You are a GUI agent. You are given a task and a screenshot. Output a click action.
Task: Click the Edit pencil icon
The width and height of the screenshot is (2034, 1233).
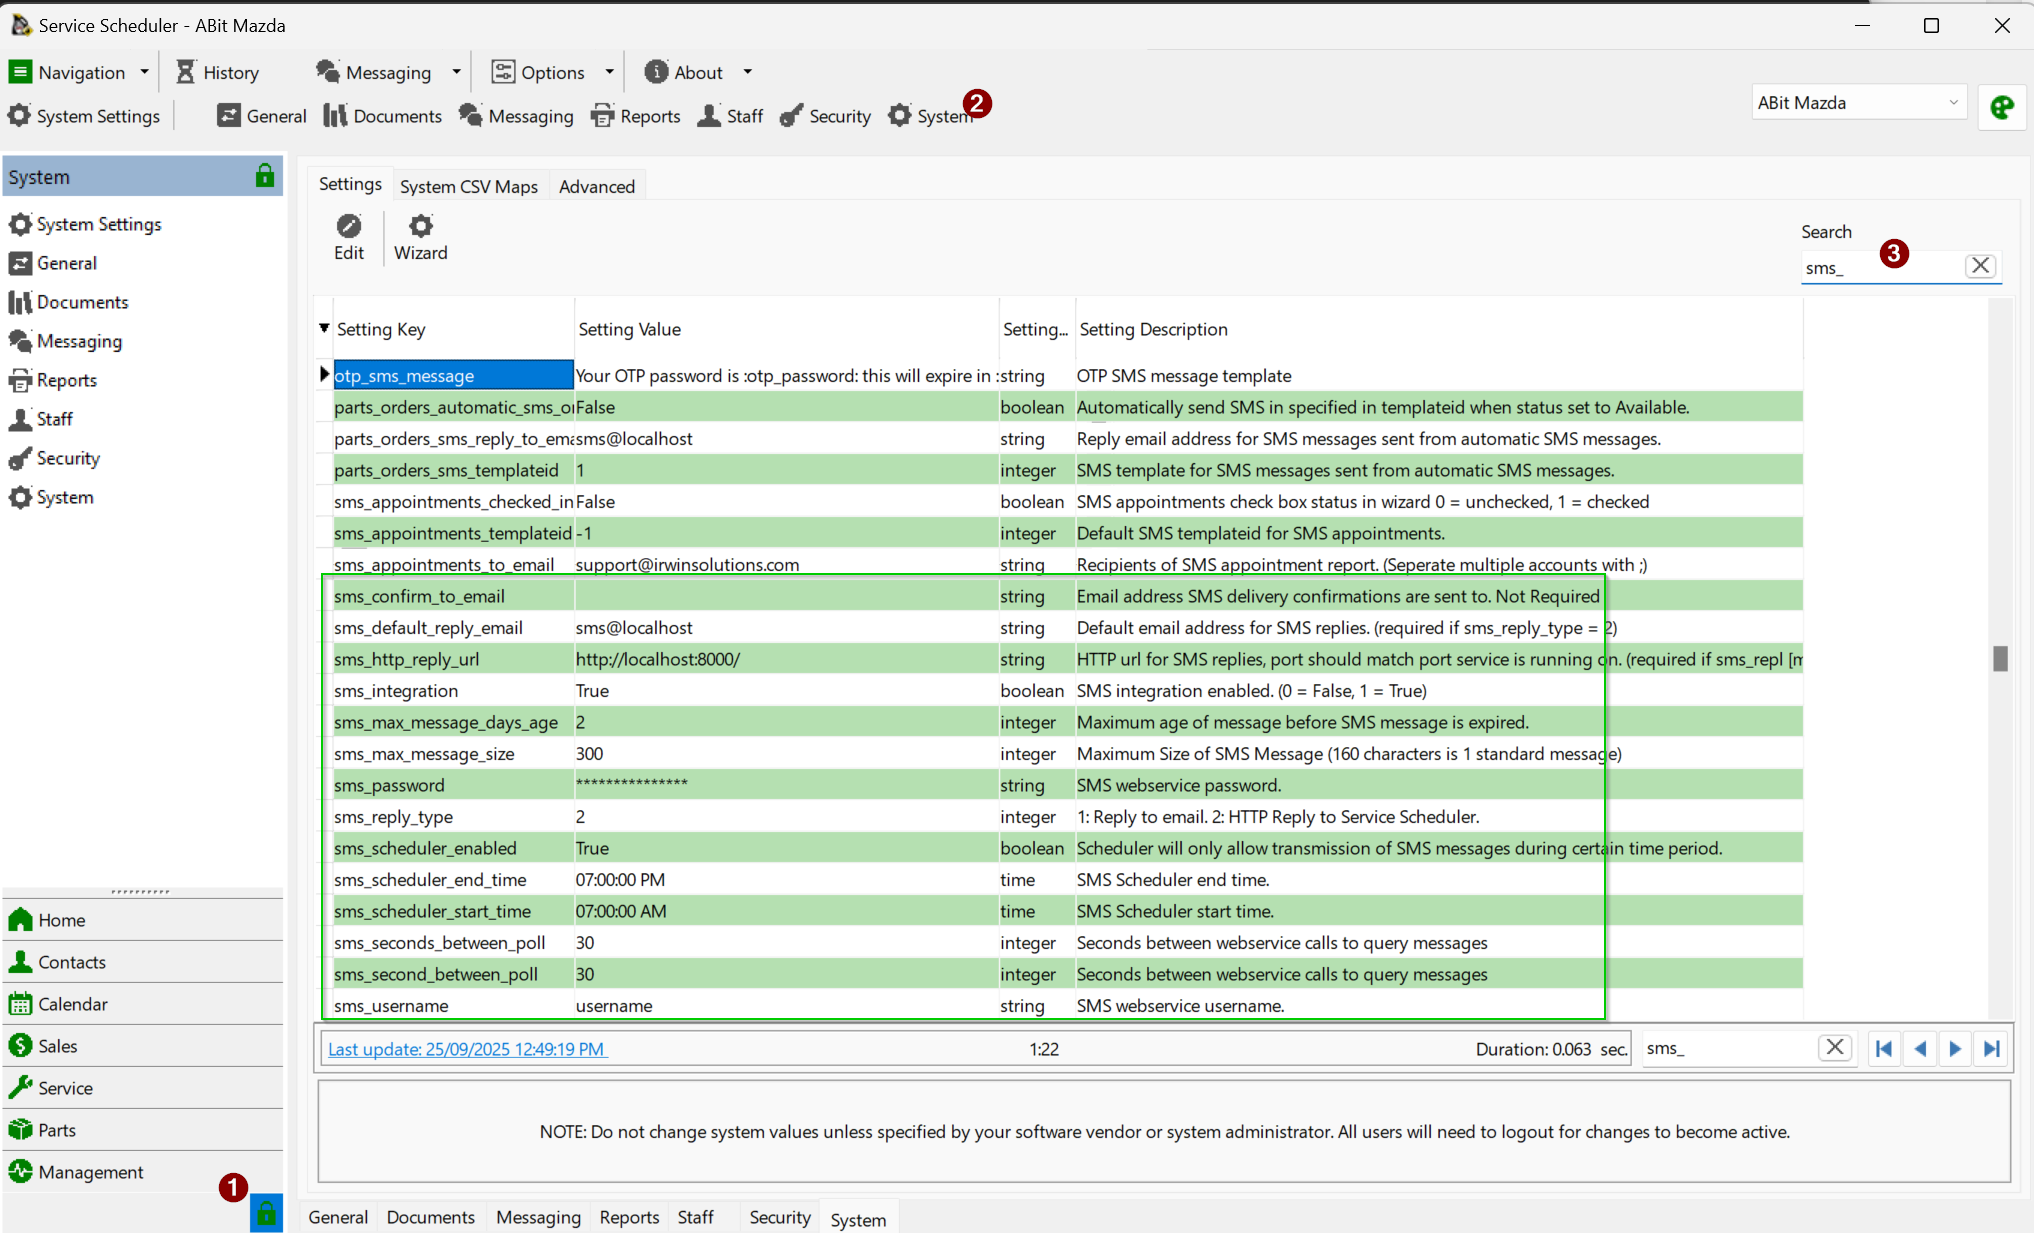(348, 227)
